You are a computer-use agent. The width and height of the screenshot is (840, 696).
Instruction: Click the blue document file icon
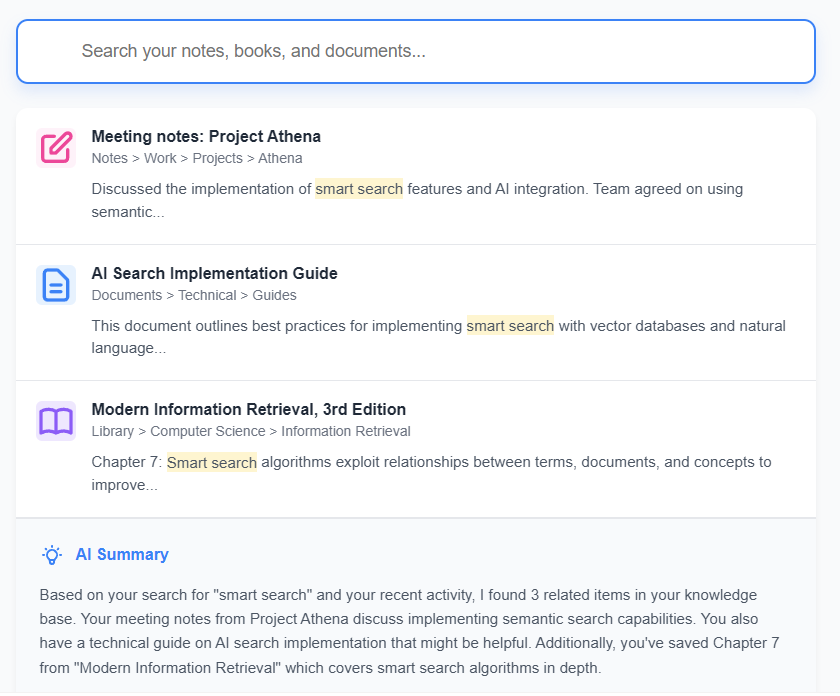pyautogui.click(x=56, y=285)
